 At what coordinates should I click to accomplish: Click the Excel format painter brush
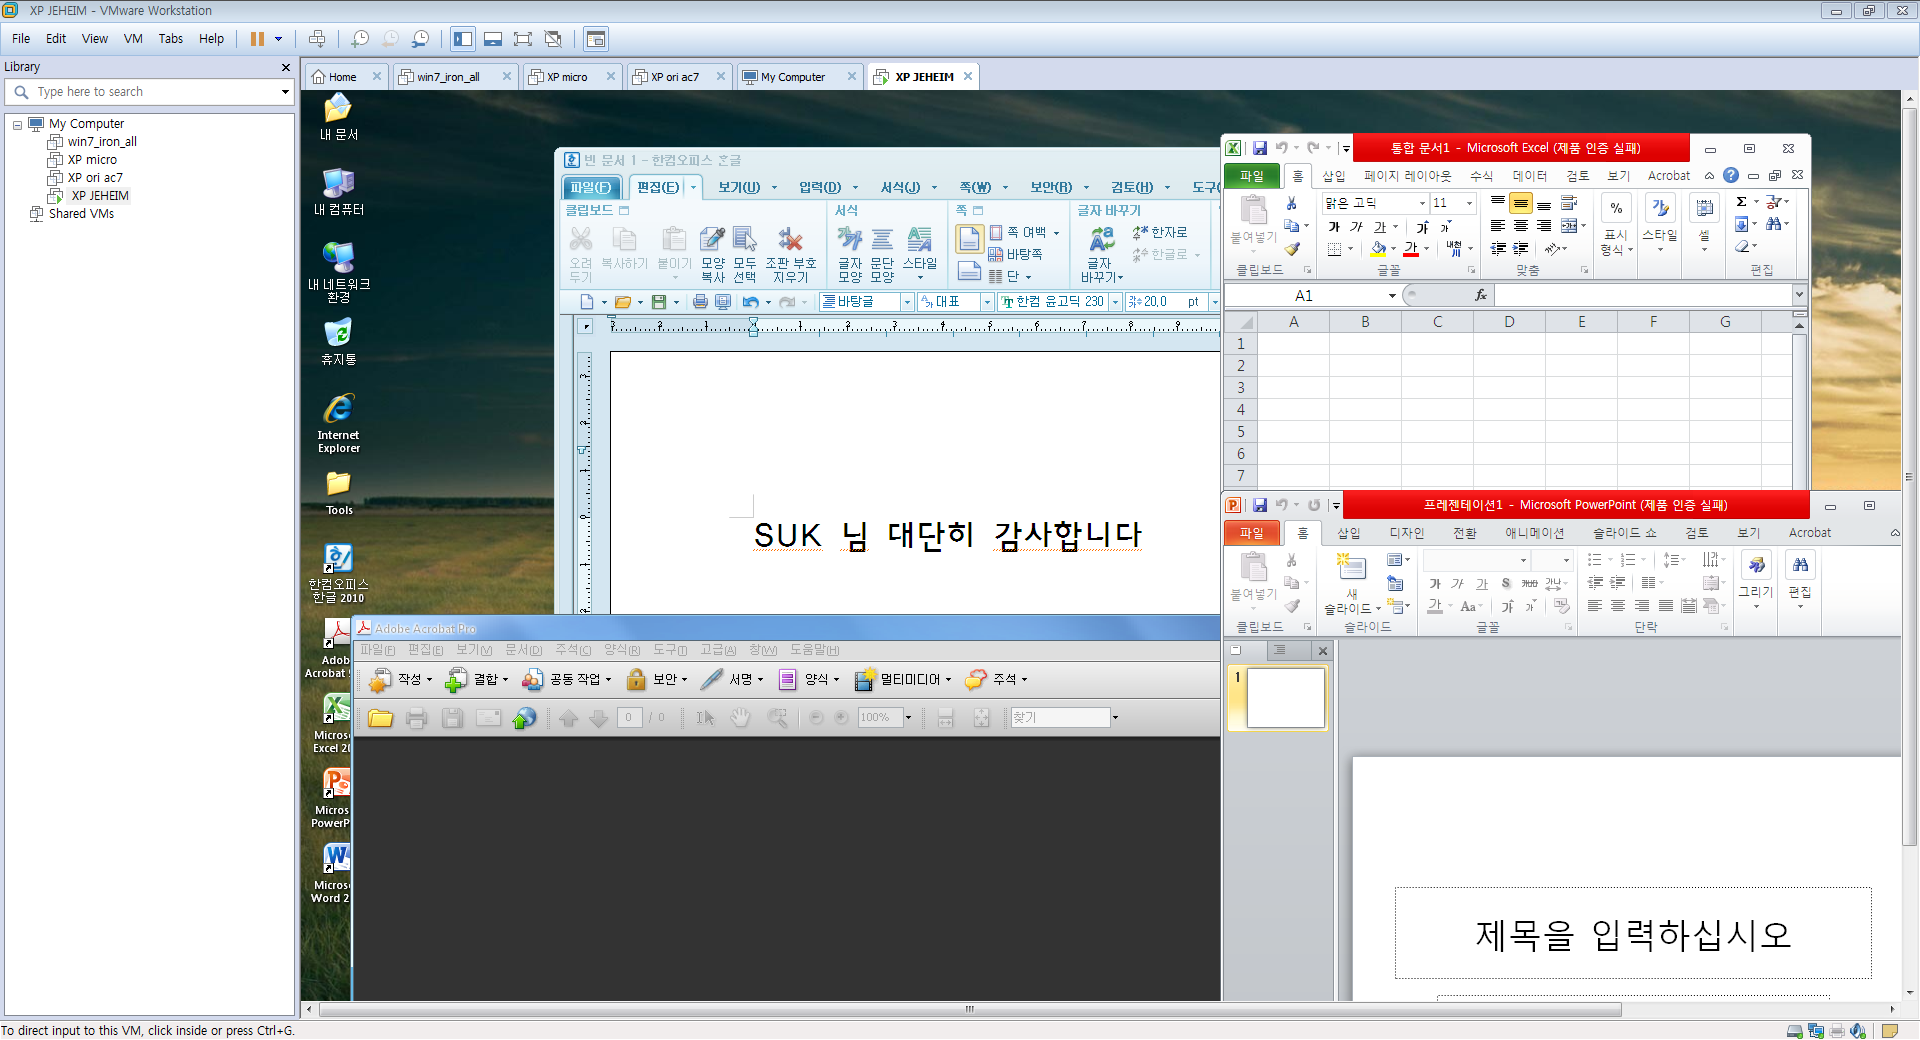(x=1292, y=249)
